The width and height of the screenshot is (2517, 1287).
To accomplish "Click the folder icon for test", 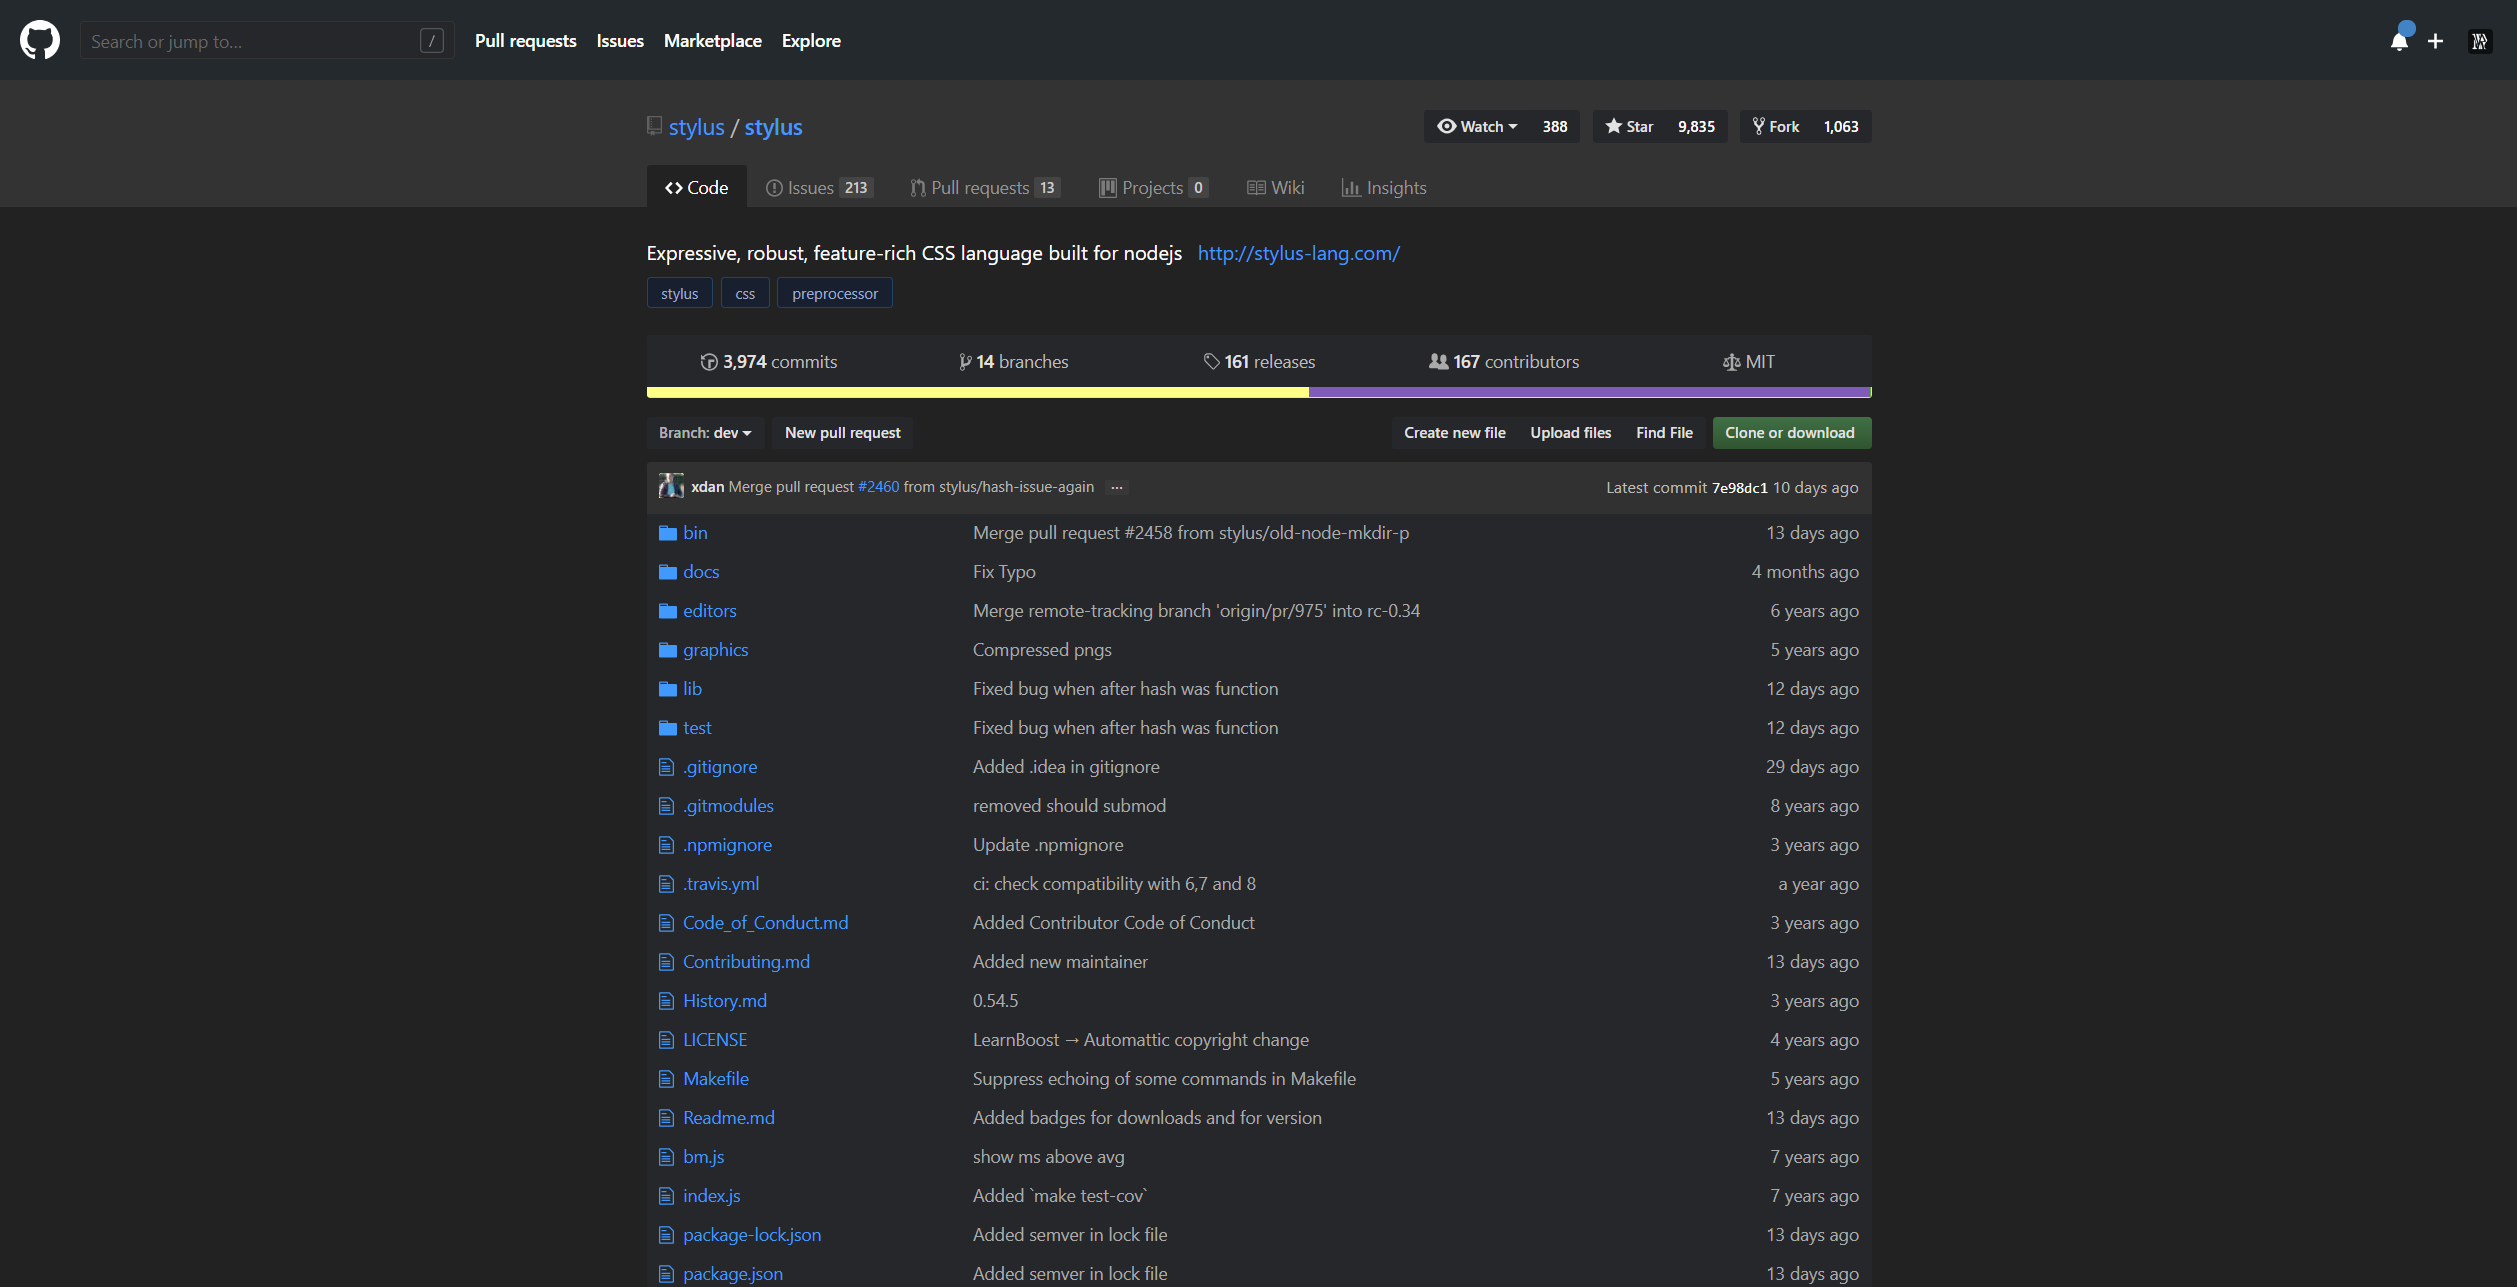I will [x=668, y=728].
